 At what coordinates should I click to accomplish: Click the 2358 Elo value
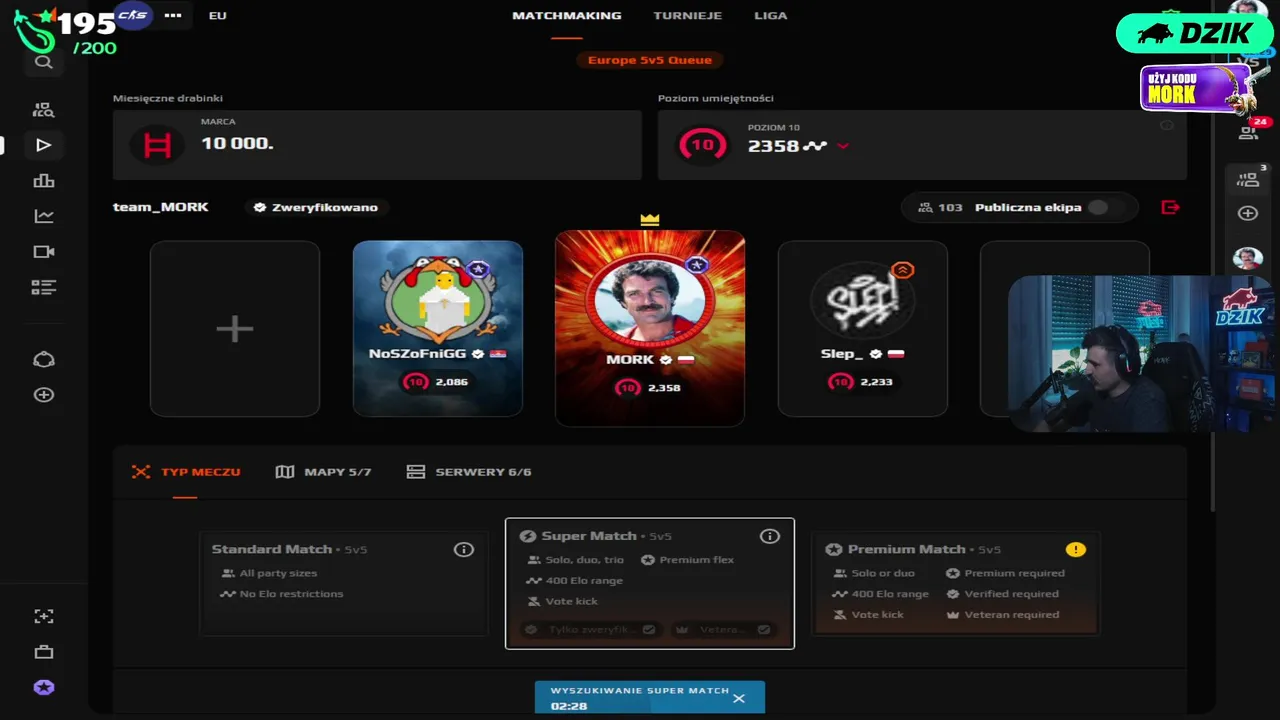773,146
